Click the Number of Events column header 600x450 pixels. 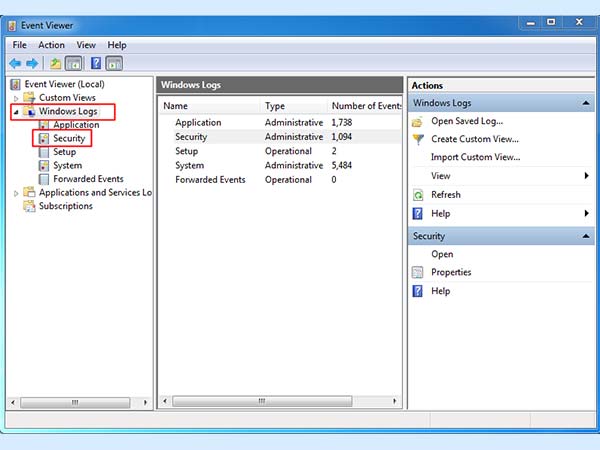click(366, 106)
